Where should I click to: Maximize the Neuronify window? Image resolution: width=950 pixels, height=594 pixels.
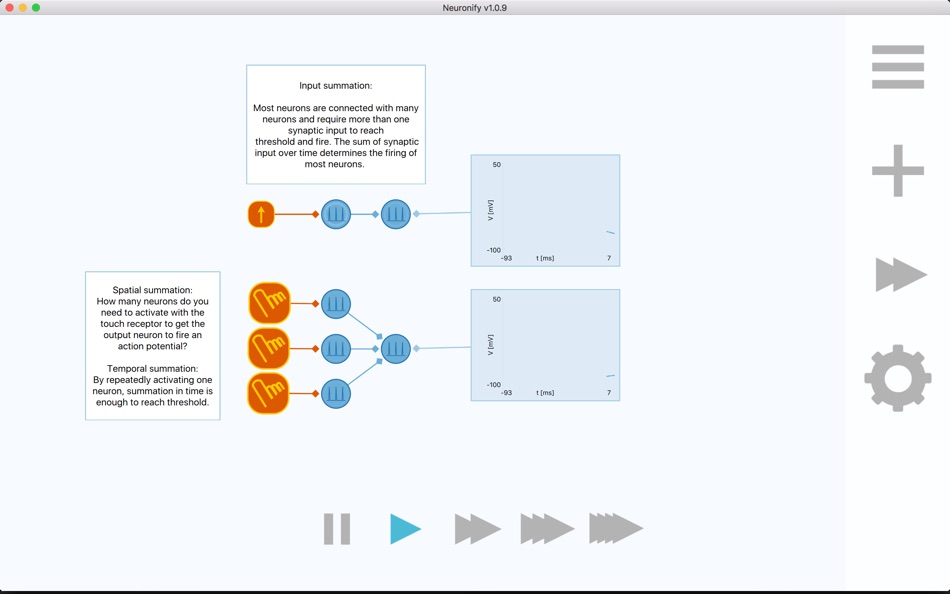click(x=36, y=7)
